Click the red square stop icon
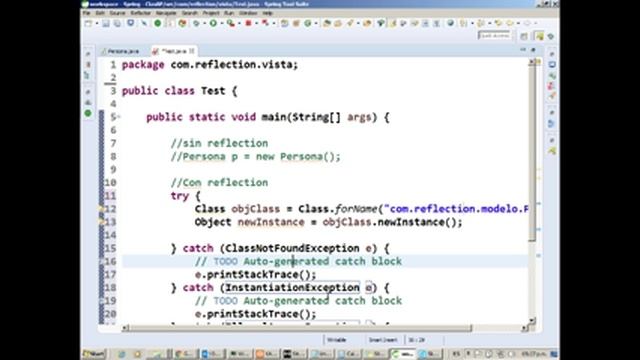Viewport: 640px width, 360px height. [248, 23]
